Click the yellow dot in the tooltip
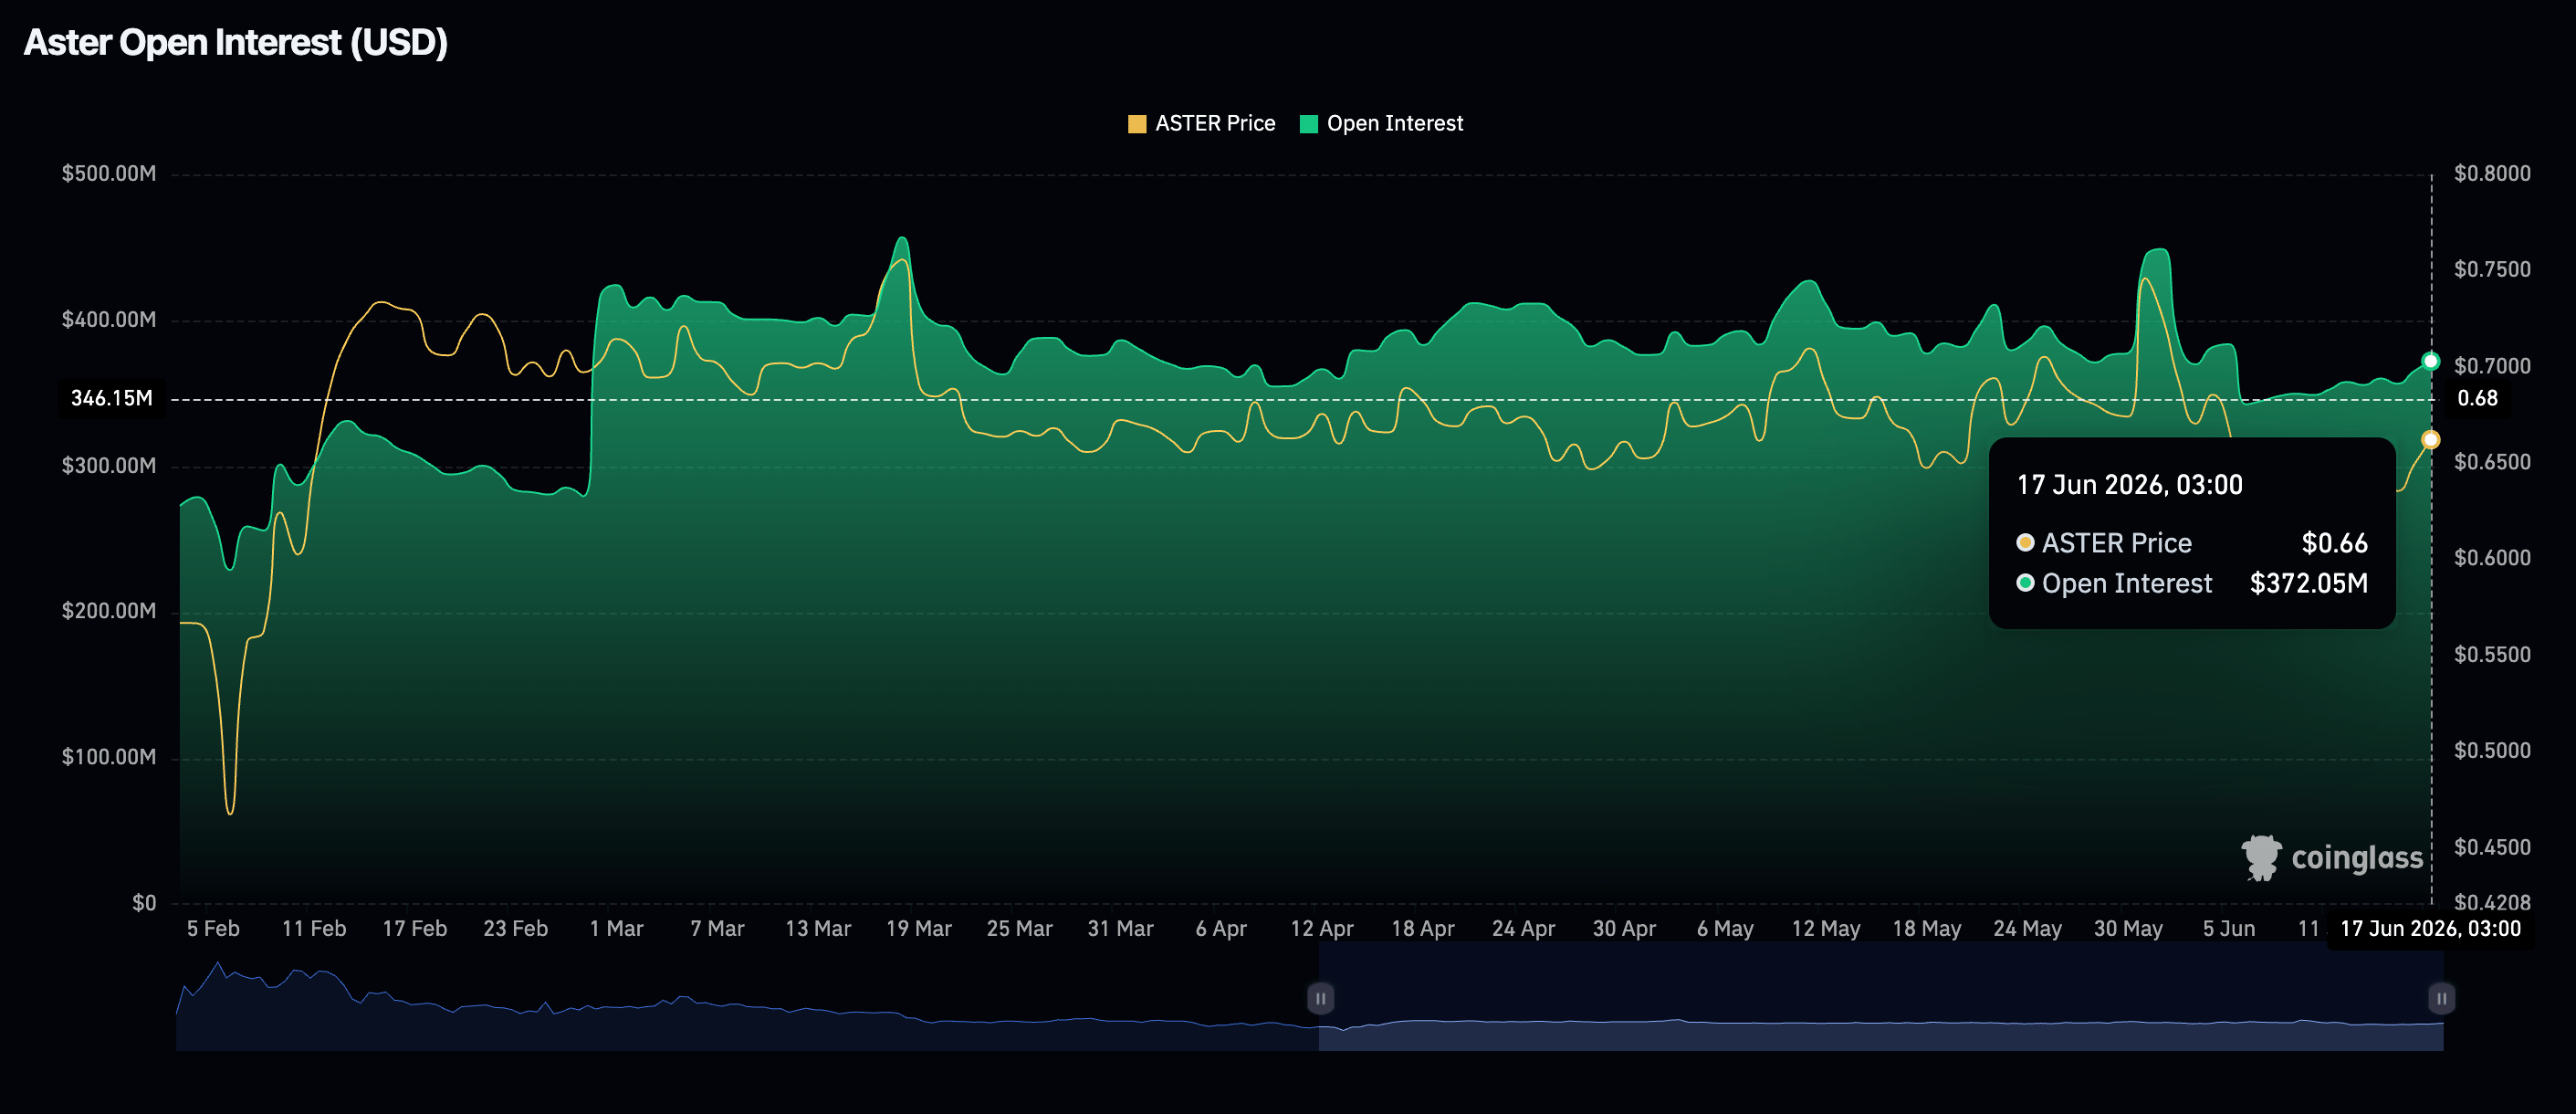The height and width of the screenshot is (1114, 2576). pos(2025,543)
